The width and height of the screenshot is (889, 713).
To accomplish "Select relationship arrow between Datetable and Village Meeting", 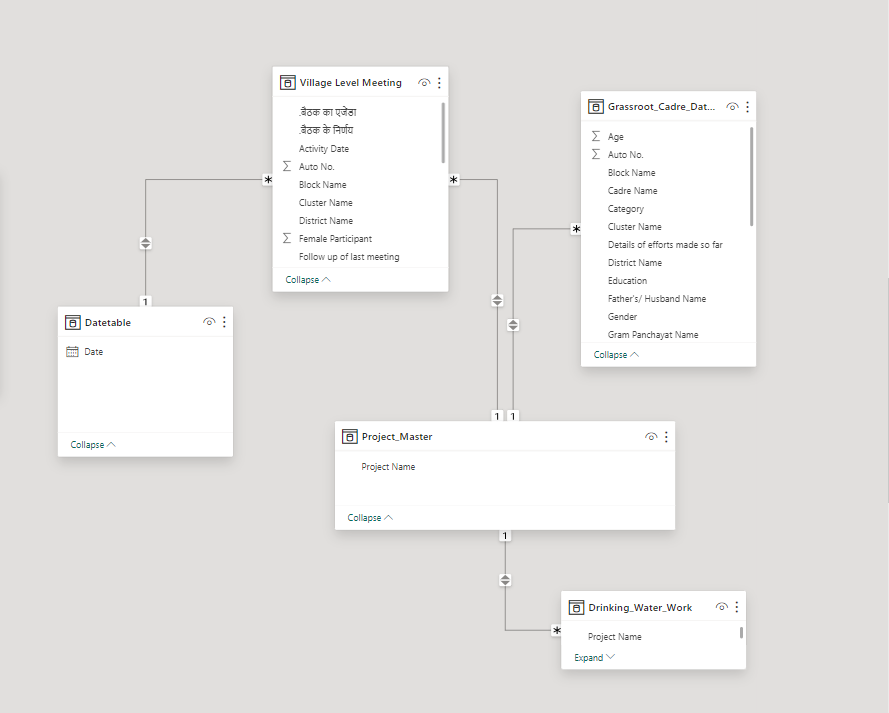I will tap(146, 243).
